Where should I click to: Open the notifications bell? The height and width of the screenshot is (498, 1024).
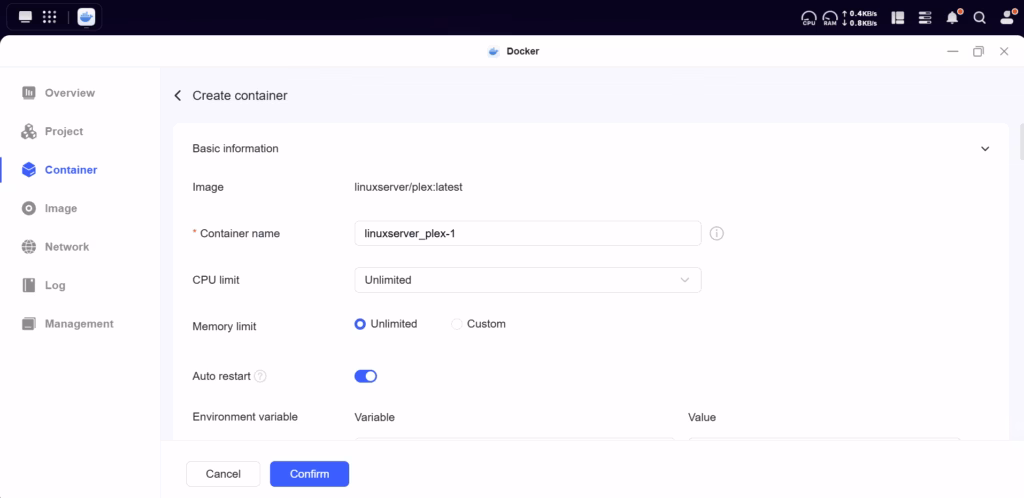pyautogui.click(x=952, y=17)
